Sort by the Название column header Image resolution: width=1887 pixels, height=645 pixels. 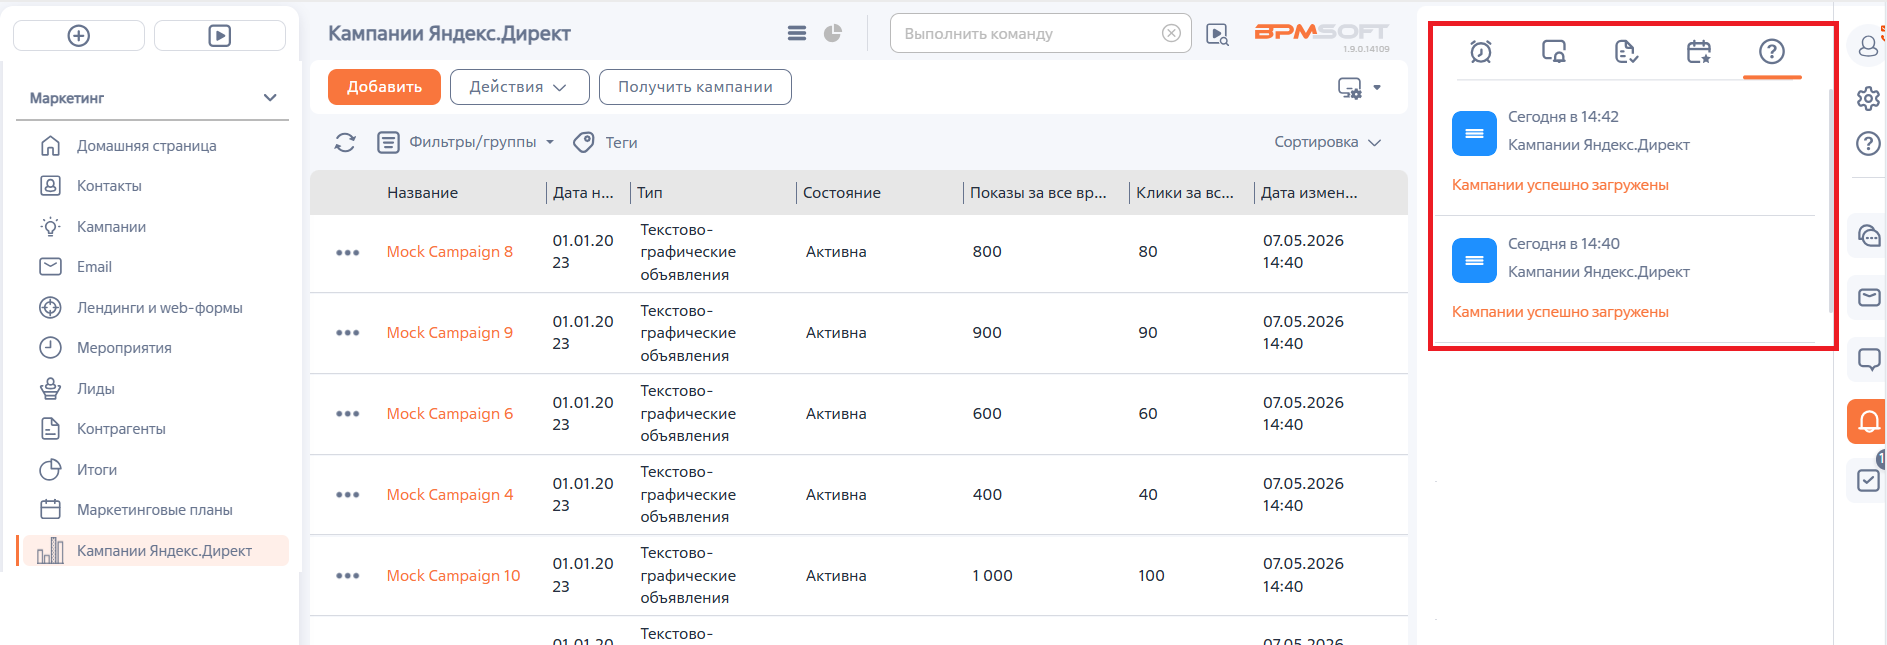pos(423,193)
